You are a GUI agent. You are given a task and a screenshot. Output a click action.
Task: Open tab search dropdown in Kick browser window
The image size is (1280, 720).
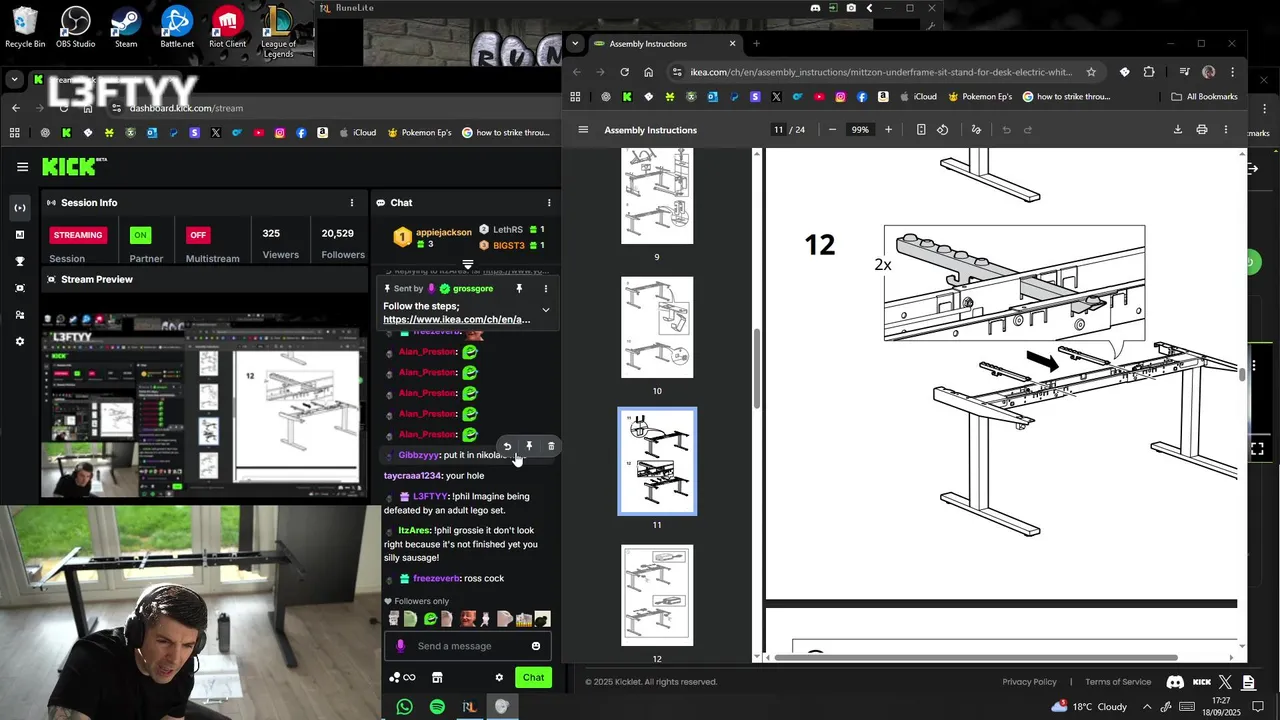tap(14, 80)
